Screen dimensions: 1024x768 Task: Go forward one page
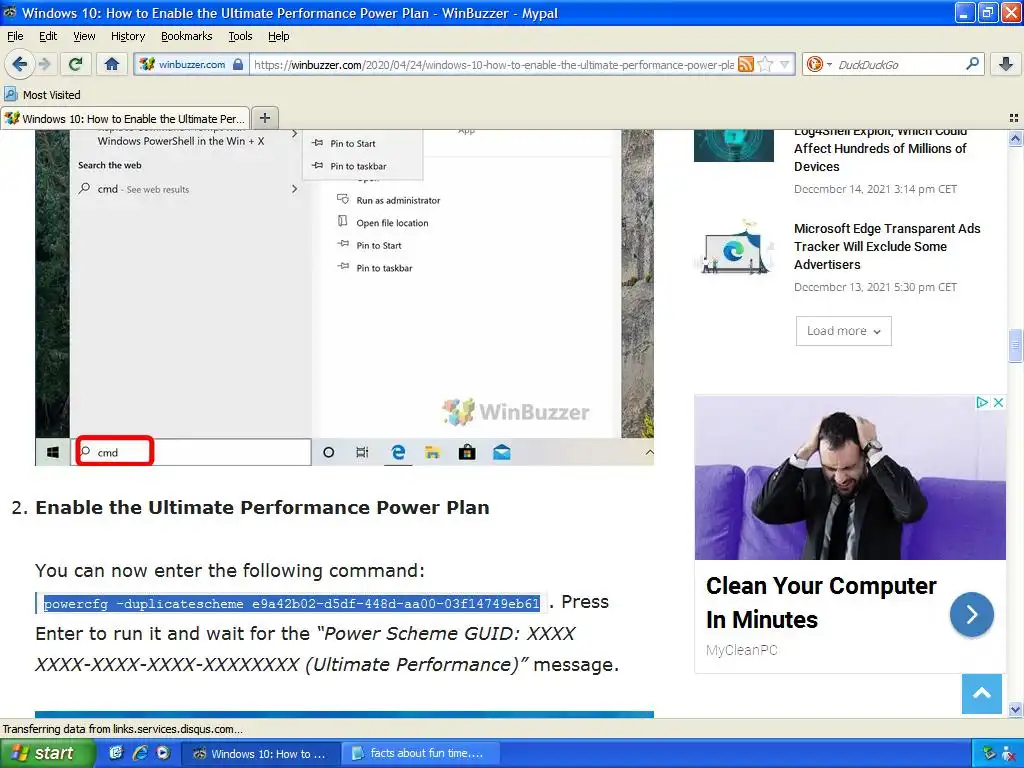click(x=44, y=64)
